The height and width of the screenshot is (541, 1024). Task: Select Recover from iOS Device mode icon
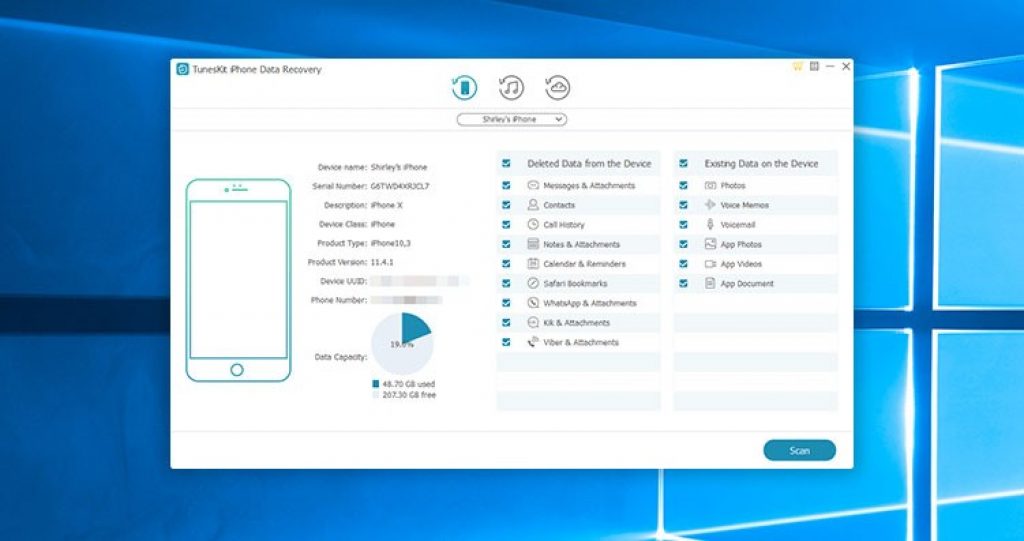click(464, 88)
